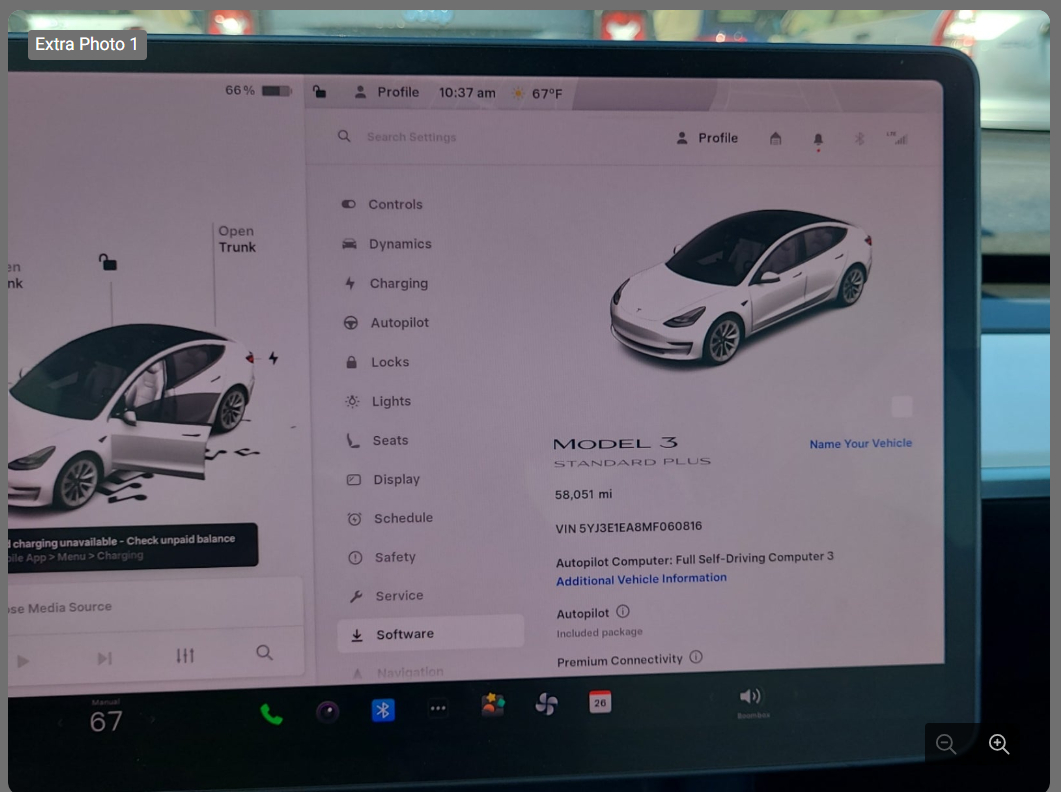Click the Name Your Vehicle link

pos(861,443)
